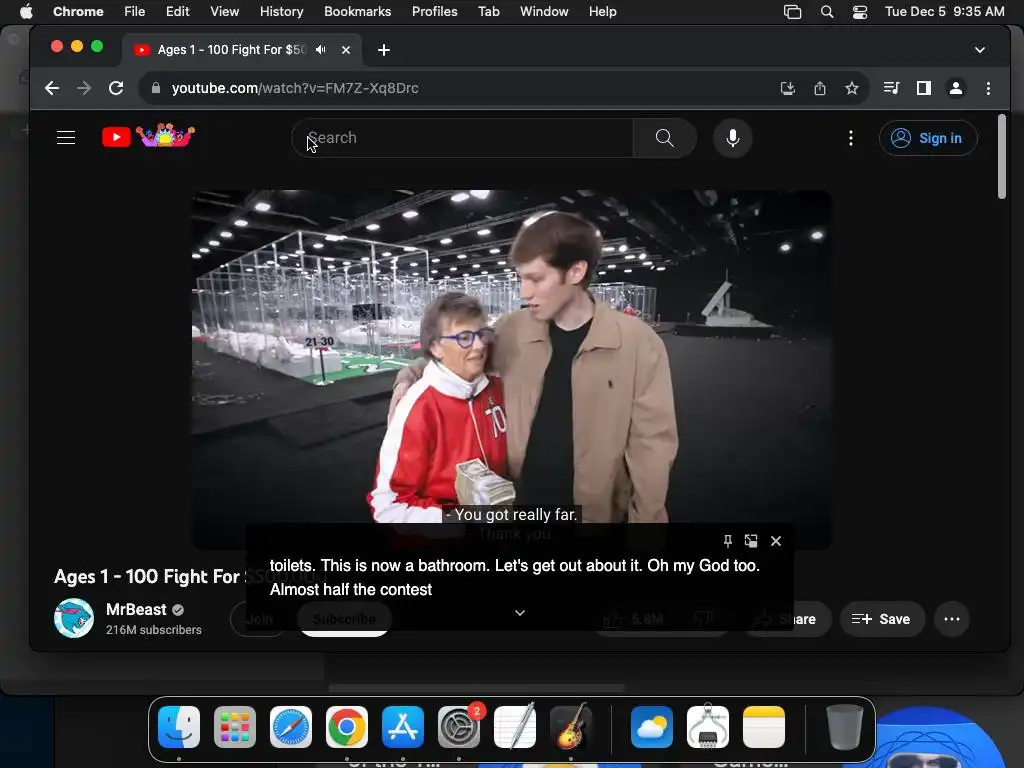Open GarageBand from the Dock
Screen dimensions: 1024x768
[571, 726]
